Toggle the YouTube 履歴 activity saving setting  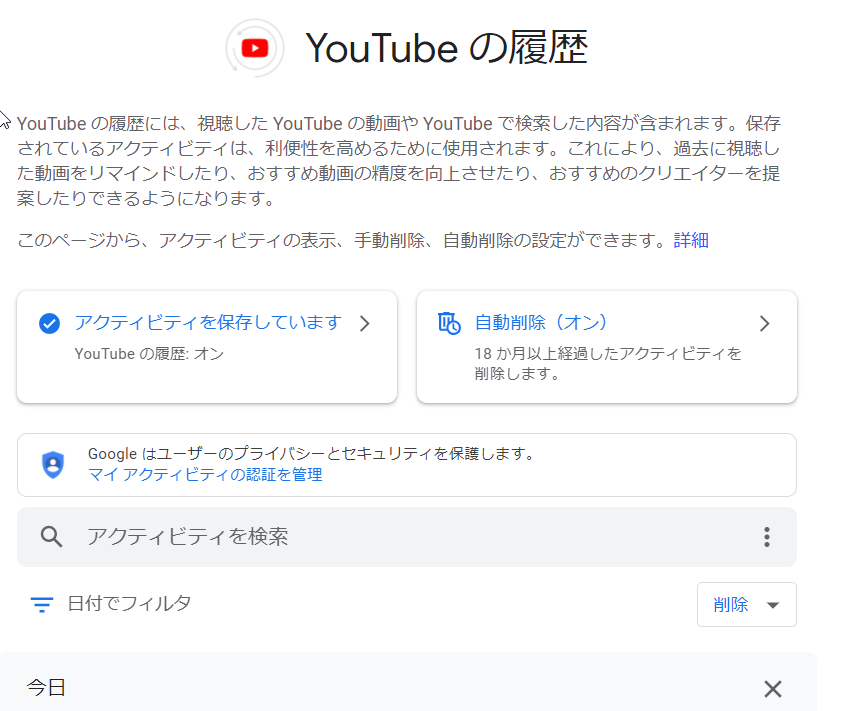pos(205,322)
